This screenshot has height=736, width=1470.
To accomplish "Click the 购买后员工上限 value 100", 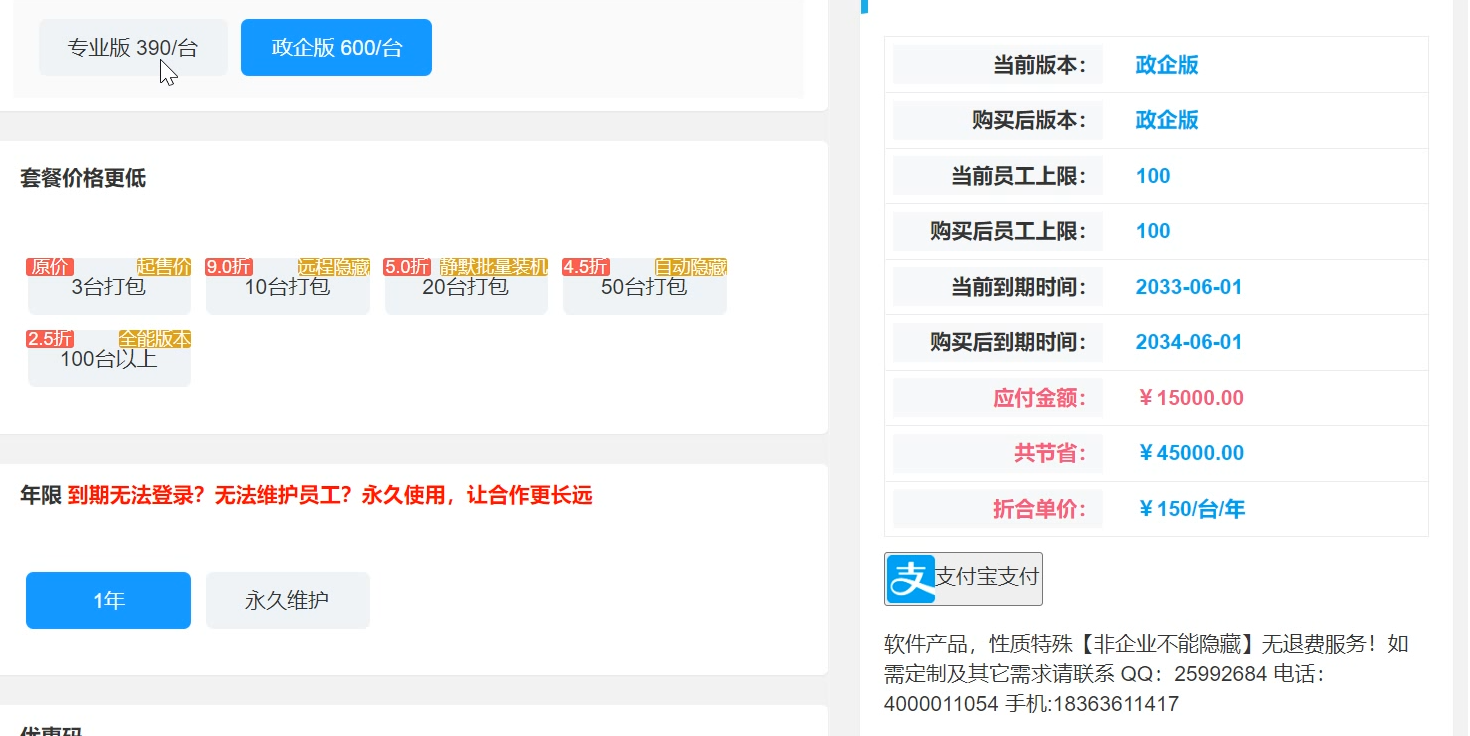I will pyautogui.click(x=1153, y=231).
